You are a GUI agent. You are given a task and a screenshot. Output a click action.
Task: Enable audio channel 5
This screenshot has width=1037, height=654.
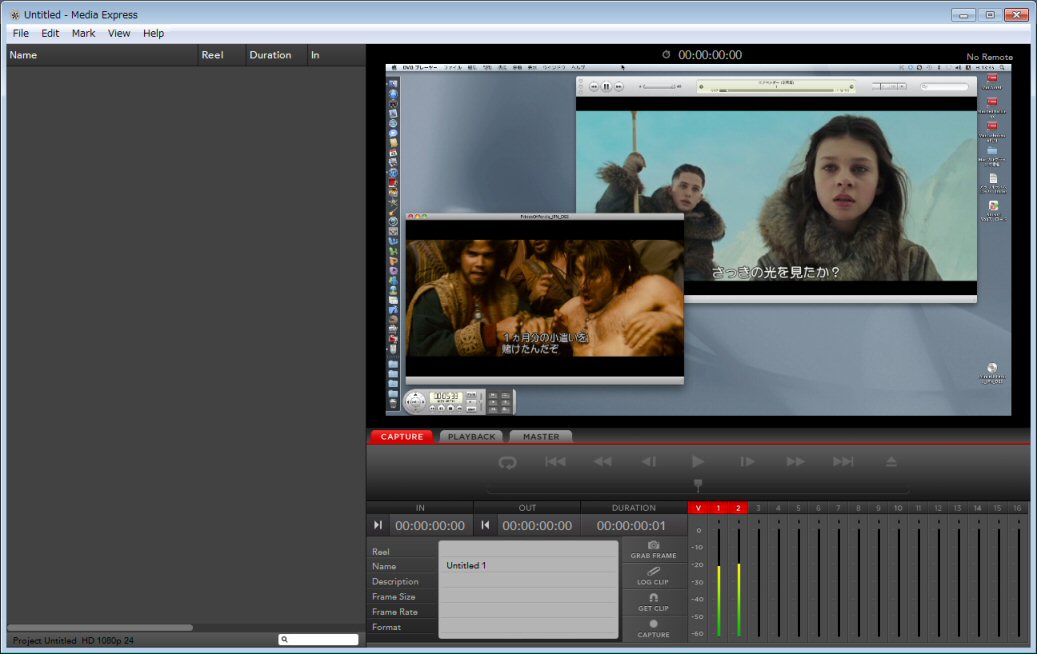[798, 508]
